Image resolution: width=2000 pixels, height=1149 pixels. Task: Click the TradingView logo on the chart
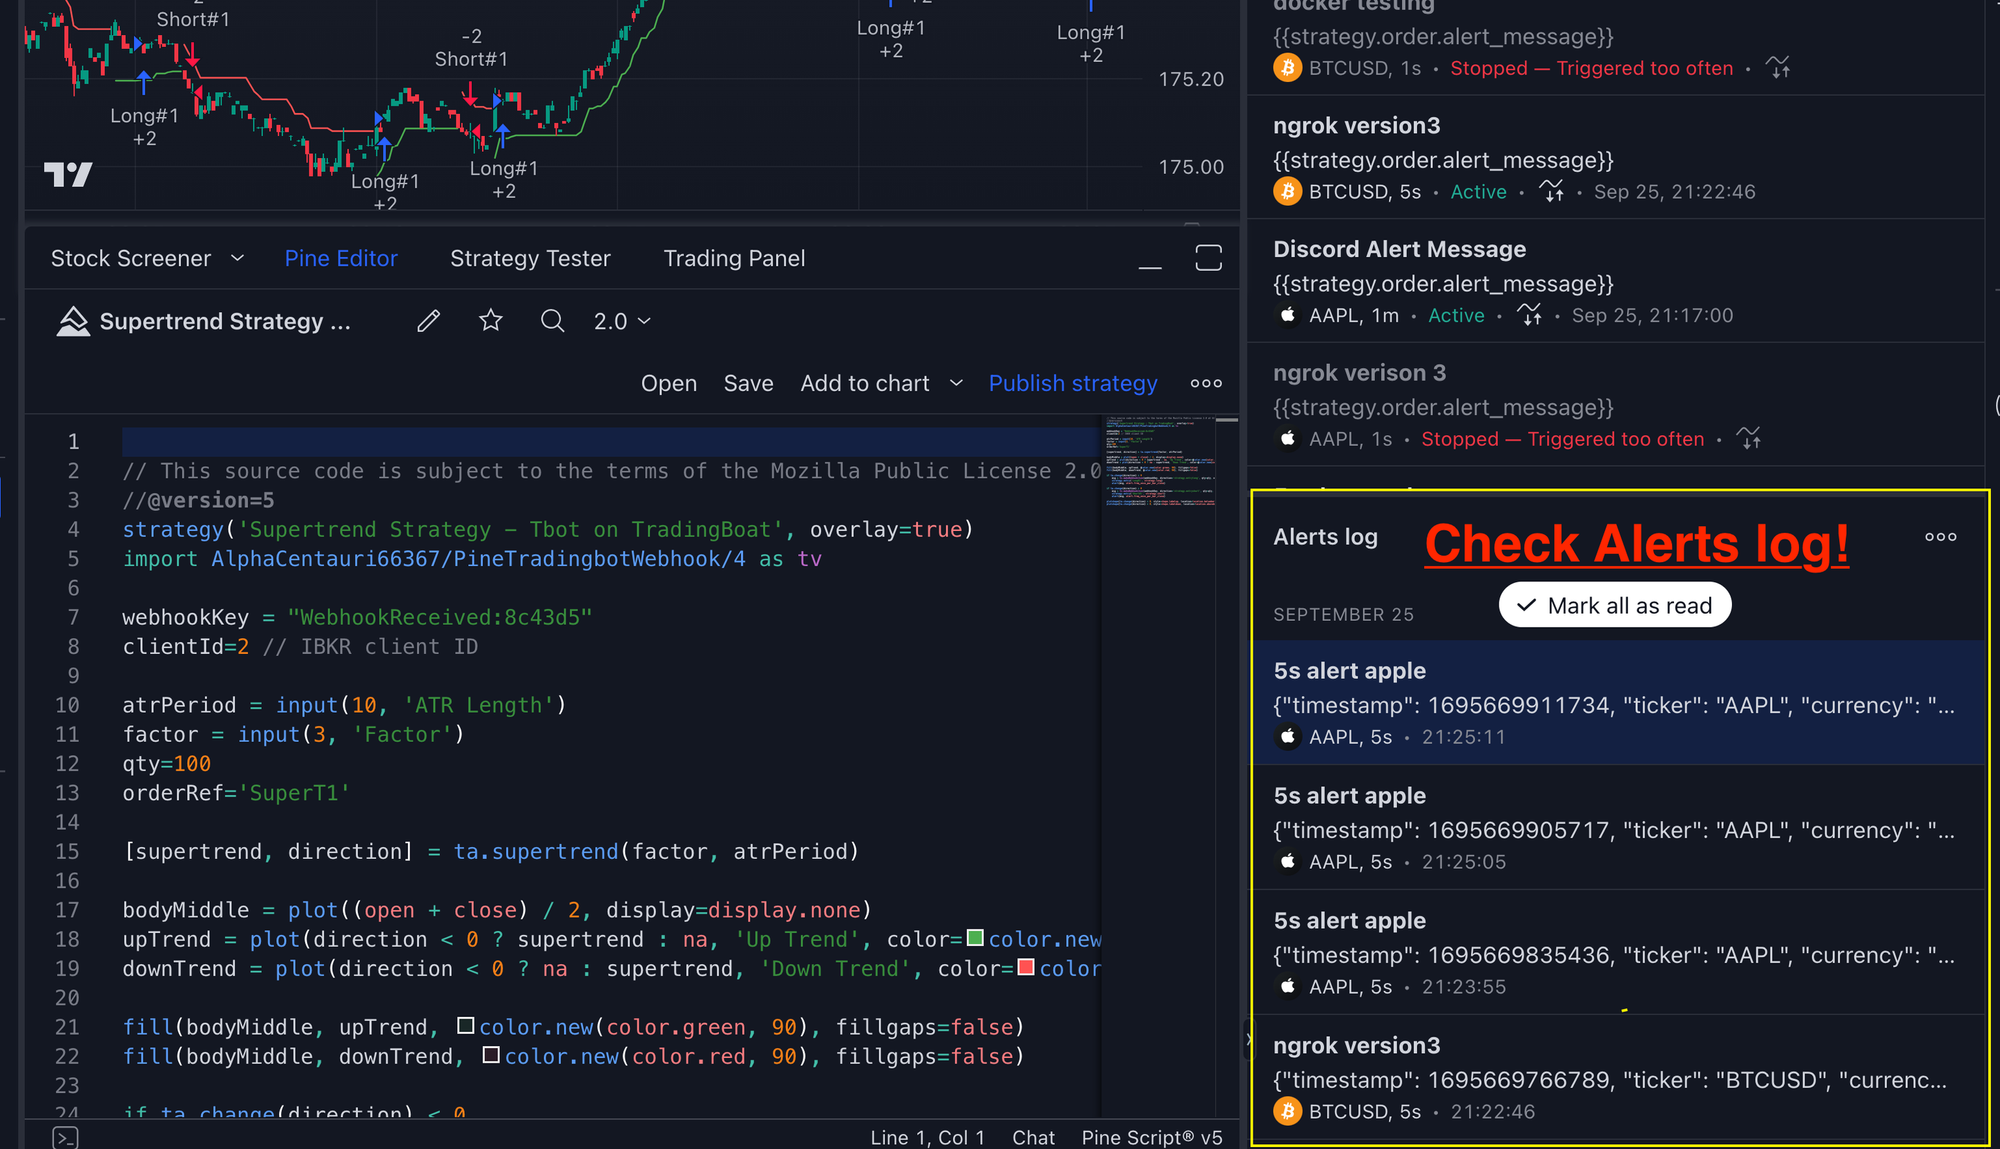pos(68,175)
